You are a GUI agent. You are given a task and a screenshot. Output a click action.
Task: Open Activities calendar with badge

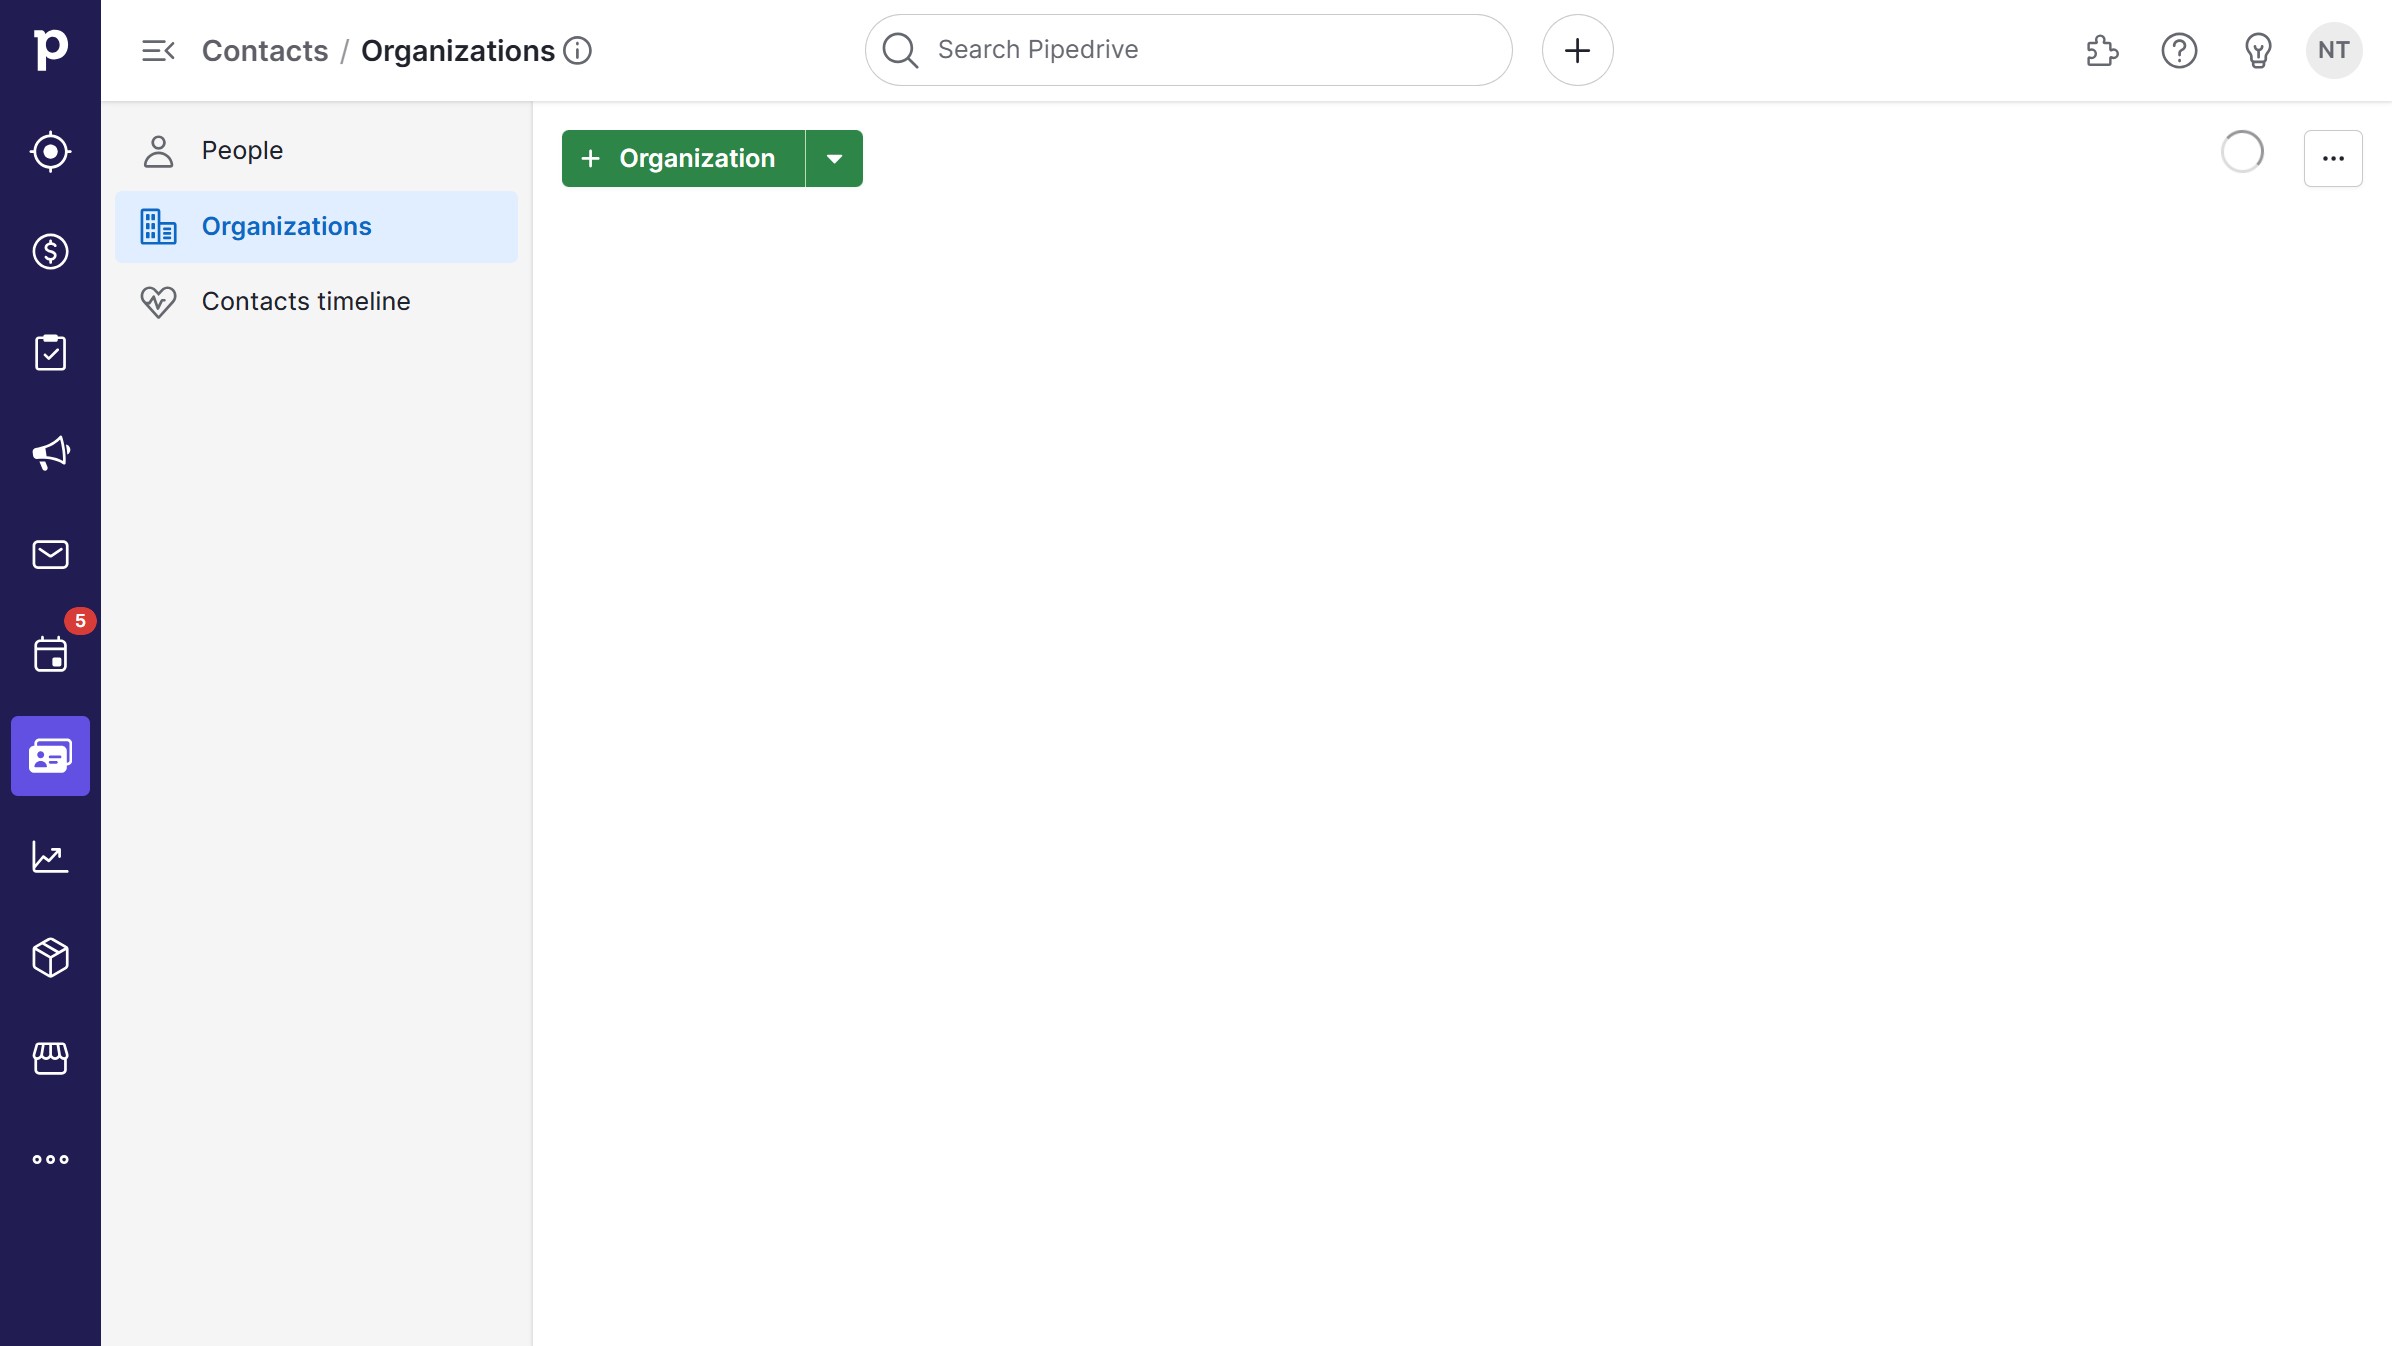(x=50, y=655)
